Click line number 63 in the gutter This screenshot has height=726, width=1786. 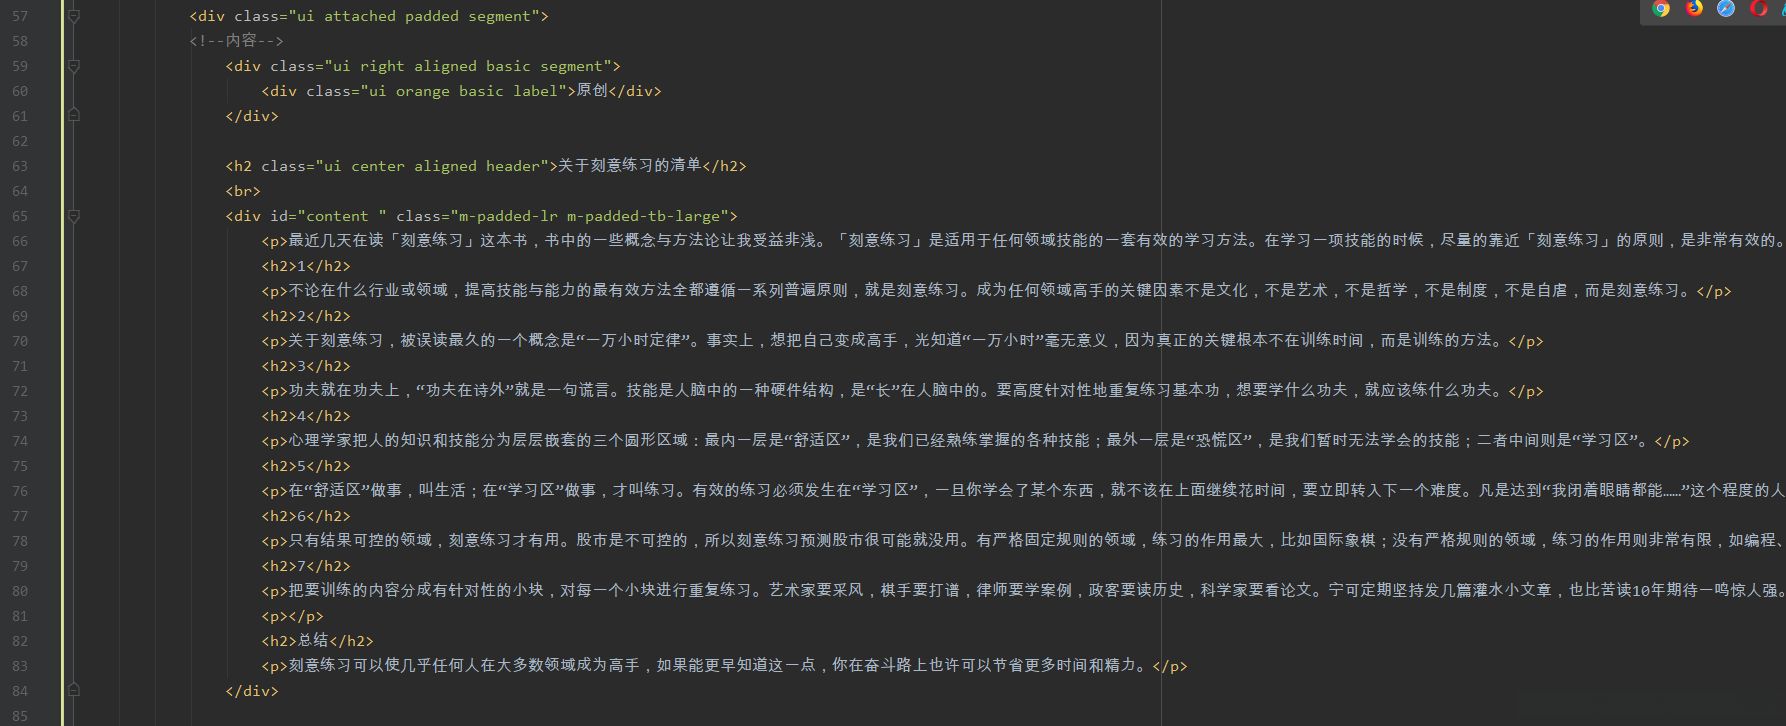click(20, 166)
